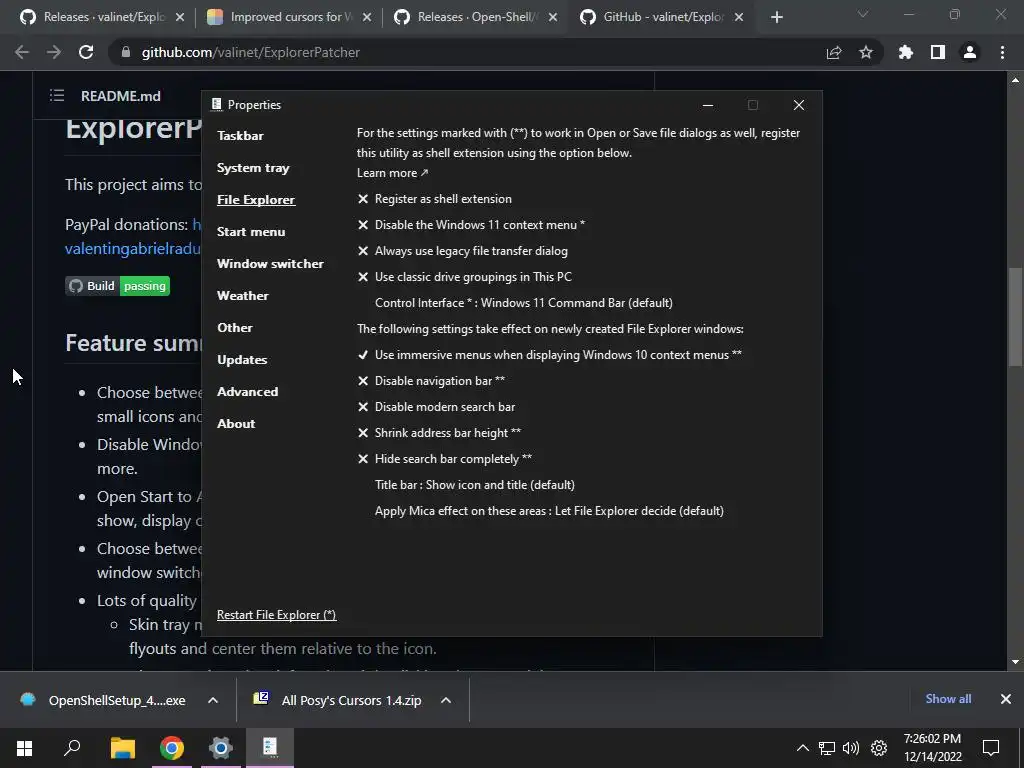The height and width of the screenshot is (768, 1024).
Task: Click the tray settings gear icon
Action: point(879,748)
